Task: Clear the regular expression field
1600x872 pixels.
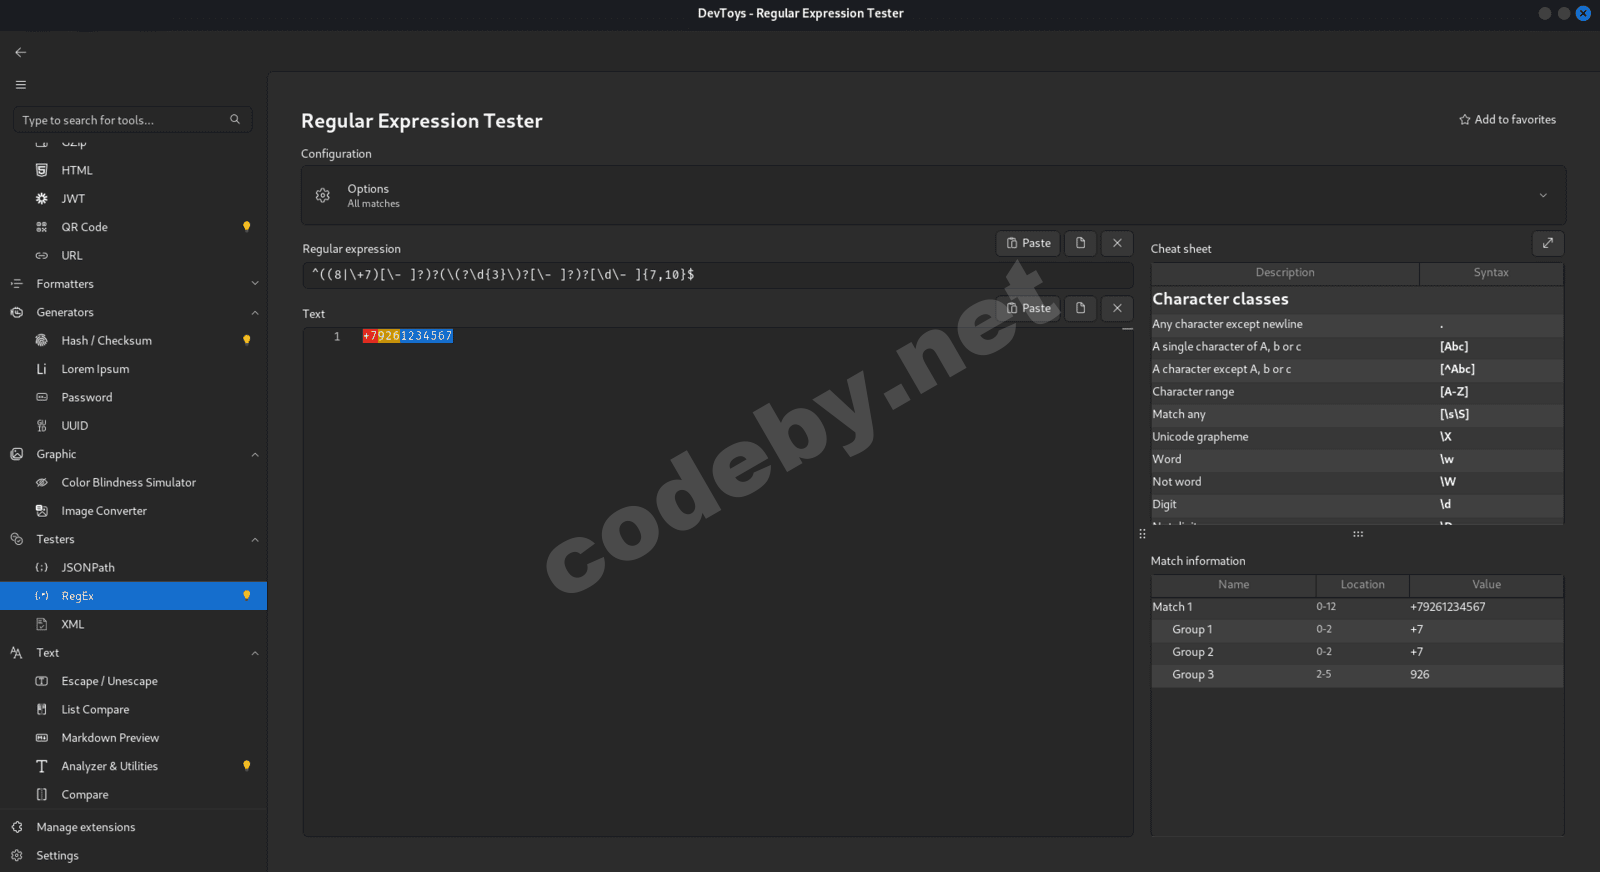Action: coord(1117,243)
